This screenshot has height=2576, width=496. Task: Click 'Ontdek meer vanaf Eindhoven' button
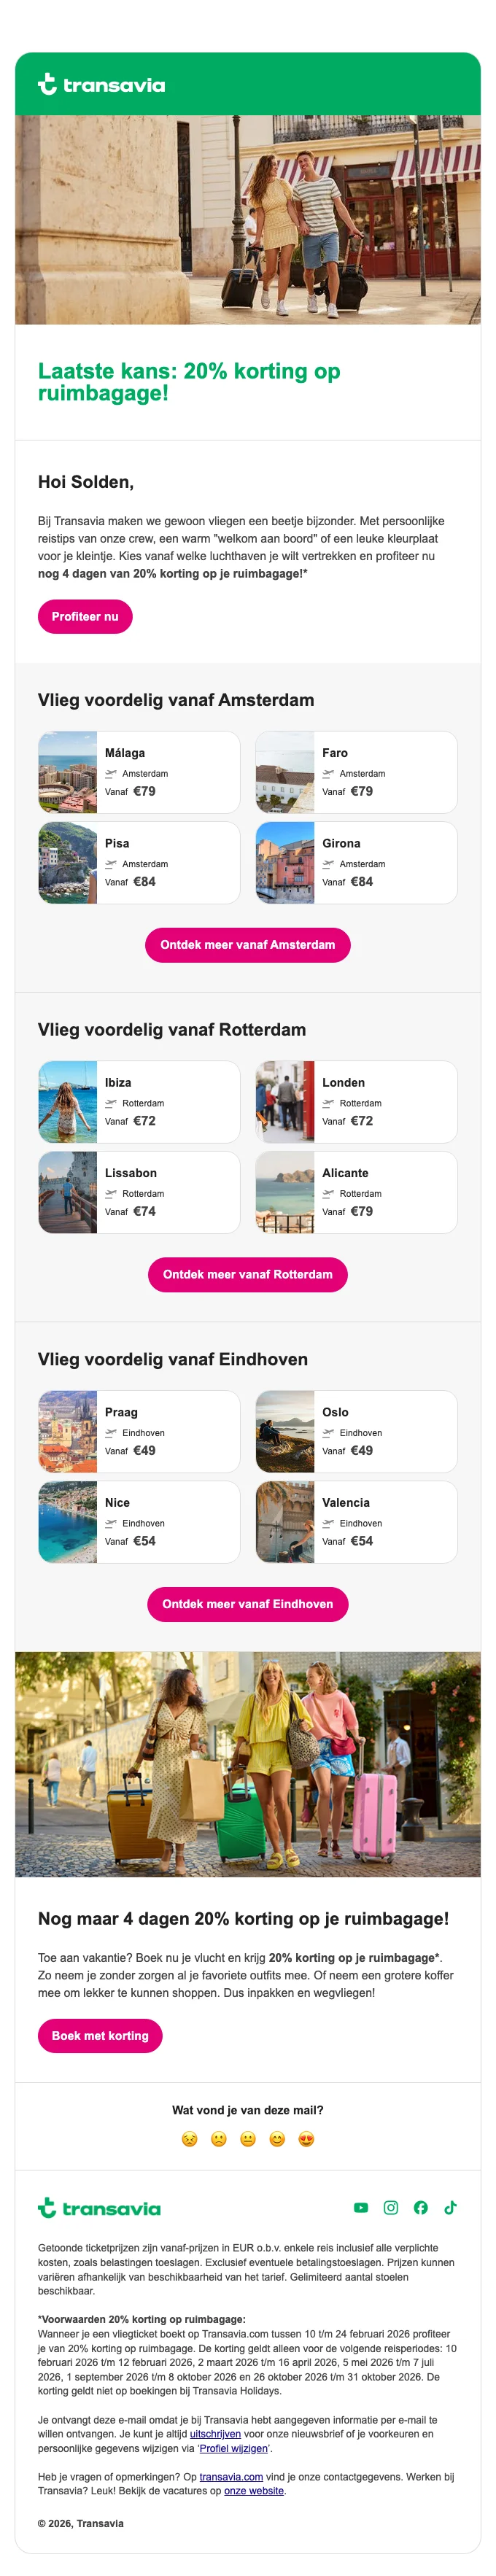point(248,1604)
